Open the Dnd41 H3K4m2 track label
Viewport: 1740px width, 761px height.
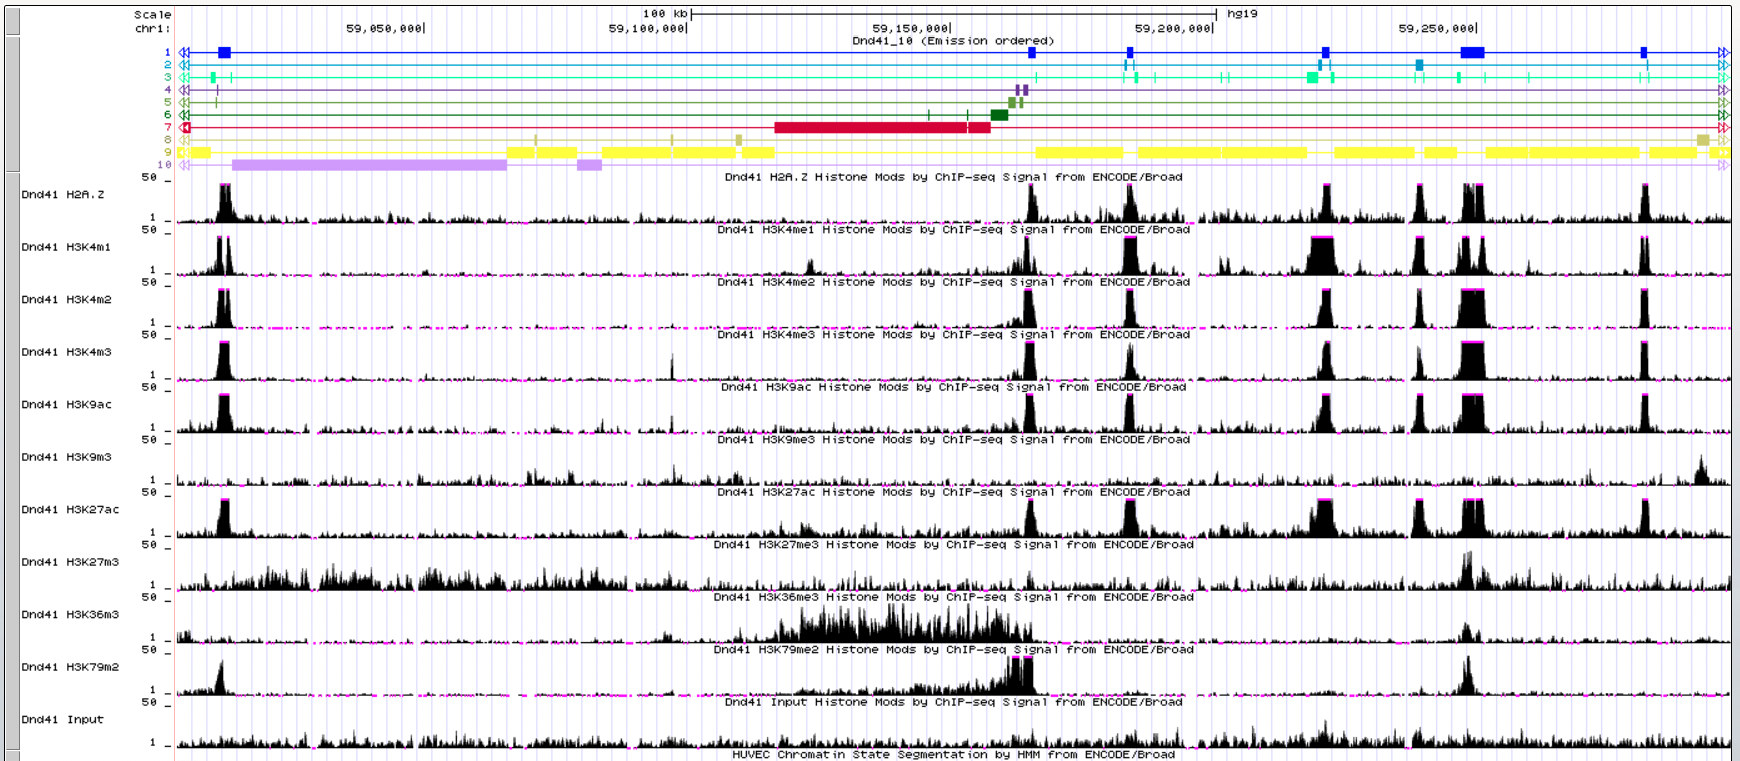(66, 299)
